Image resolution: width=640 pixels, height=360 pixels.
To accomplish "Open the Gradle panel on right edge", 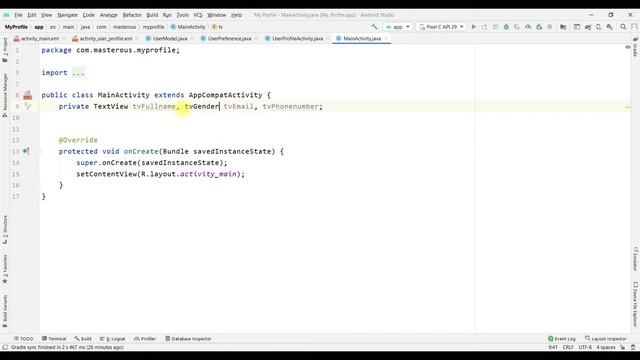I will pos(636,47).
